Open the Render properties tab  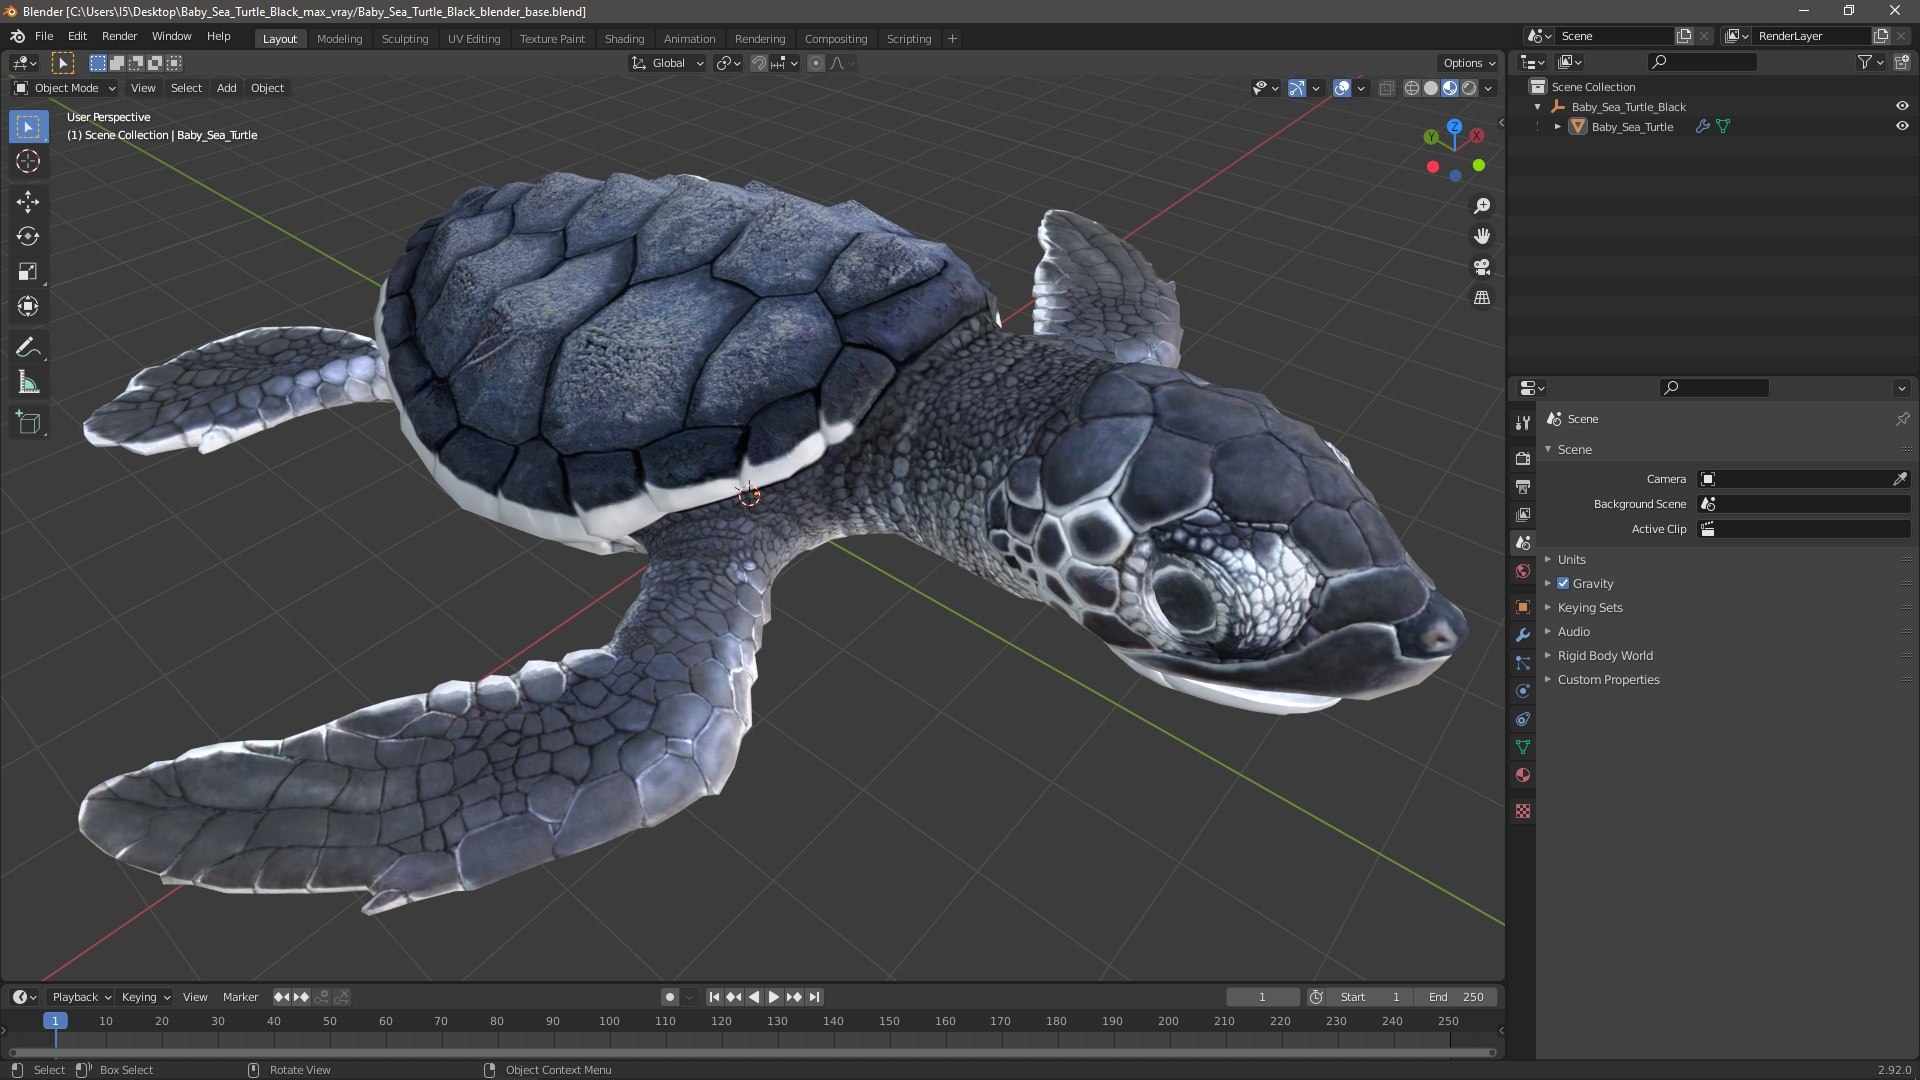tap(1523, 458)
